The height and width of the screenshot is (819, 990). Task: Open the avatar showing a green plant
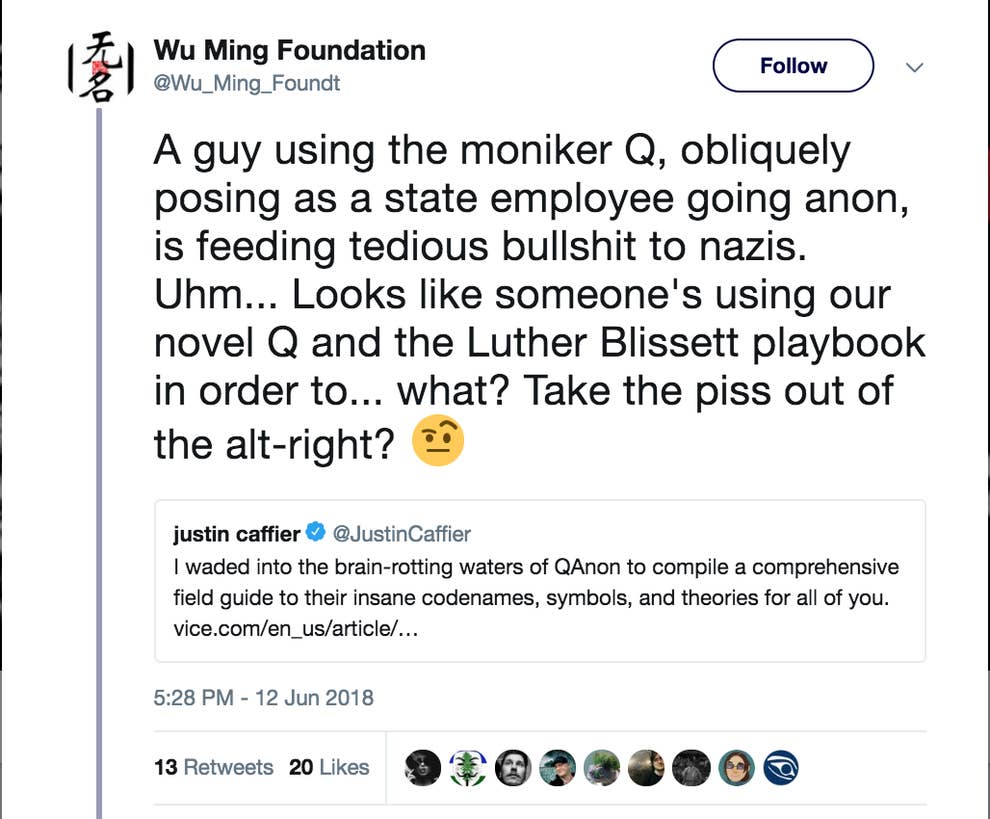click(x=602, y=767)
